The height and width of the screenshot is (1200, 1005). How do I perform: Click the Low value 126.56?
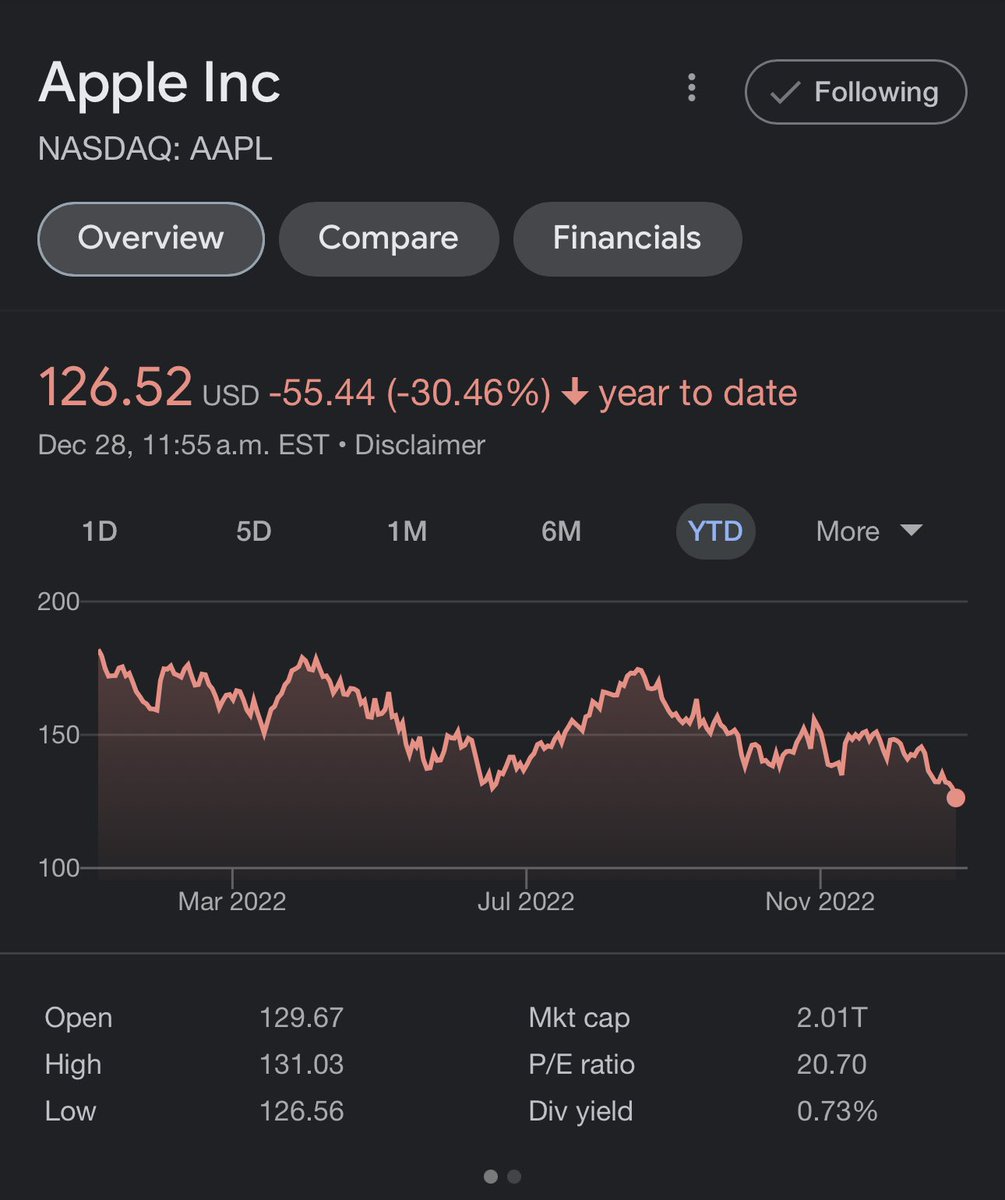pyautogui.click(x=301, y=1111)
